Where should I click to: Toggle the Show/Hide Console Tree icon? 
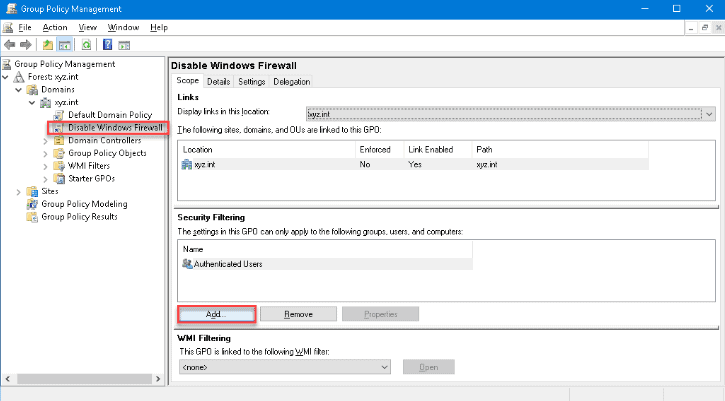tap(64, 45)
